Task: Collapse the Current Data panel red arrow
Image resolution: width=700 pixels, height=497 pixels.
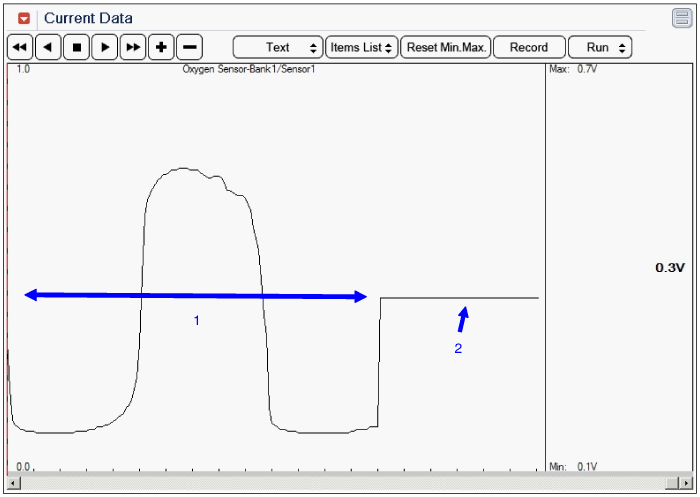Action: tap(24, 18)
